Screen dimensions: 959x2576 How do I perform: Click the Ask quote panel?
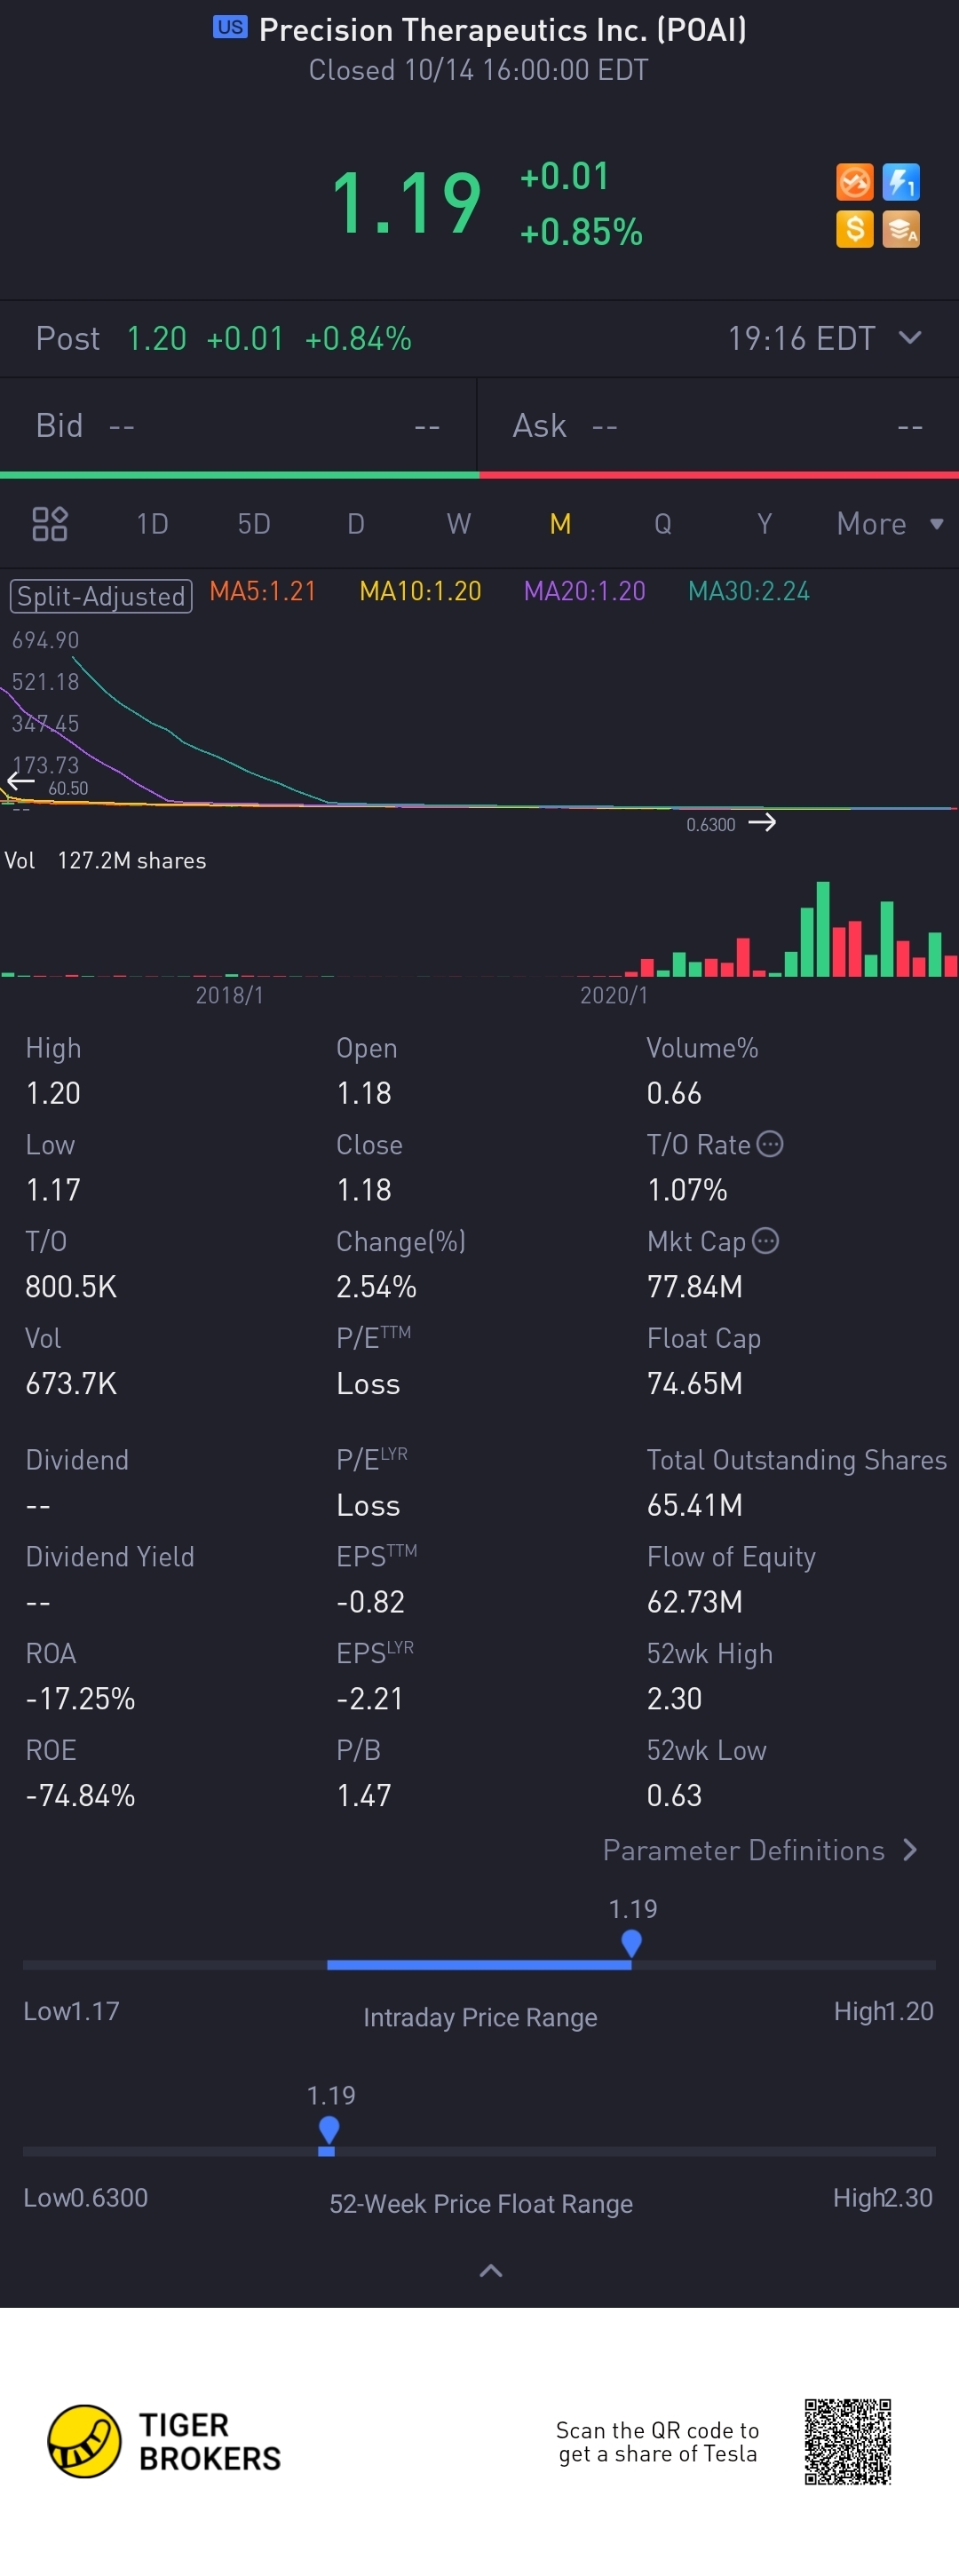pyautogui.click(x=719, y=426)
